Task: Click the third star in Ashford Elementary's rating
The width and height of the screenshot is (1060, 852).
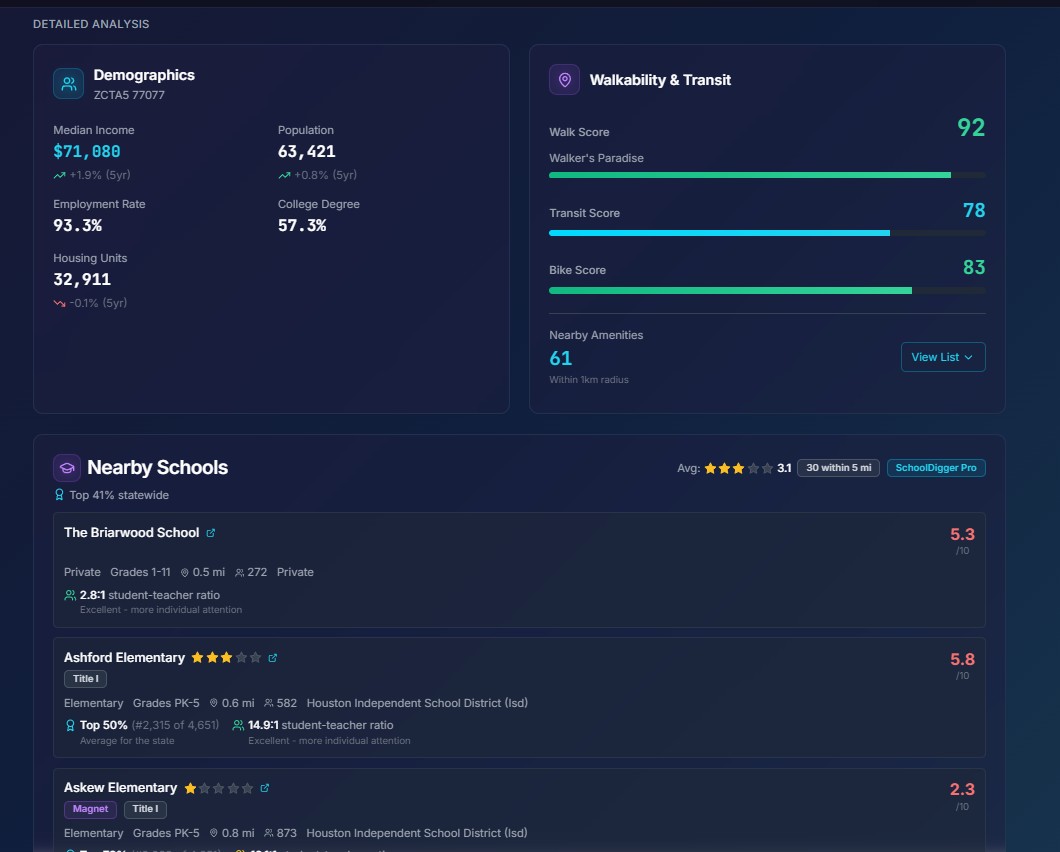Action: coord(228,657)
